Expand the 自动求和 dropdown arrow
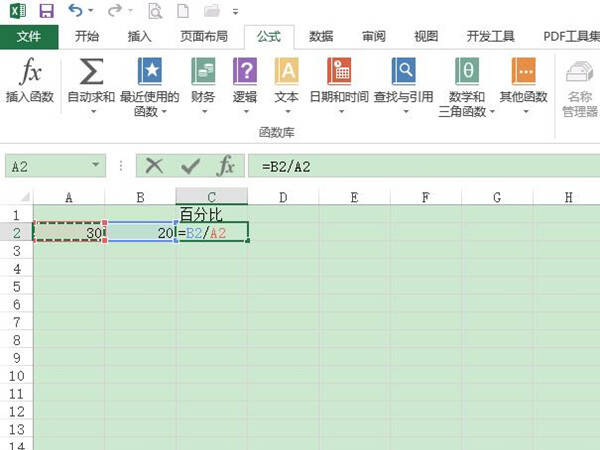 coord(93,112)
